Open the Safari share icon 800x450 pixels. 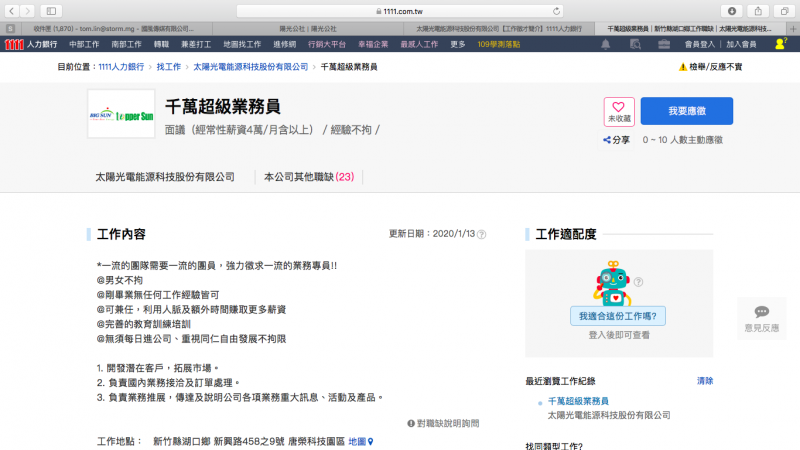758,11
